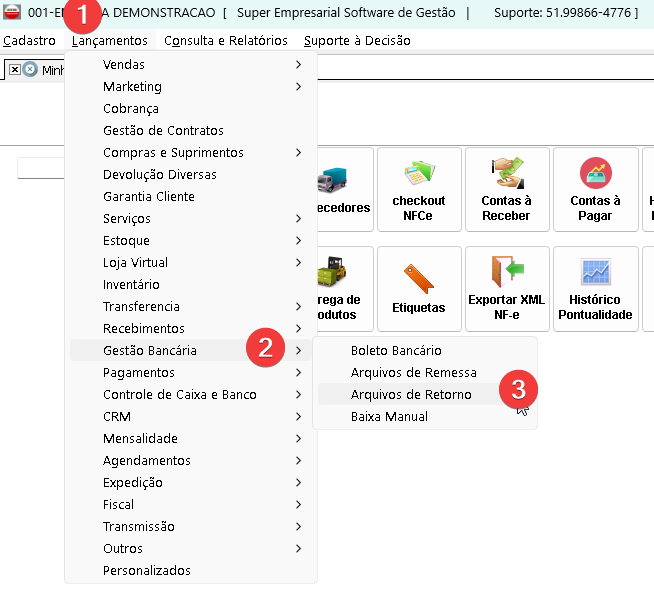Choose Arquivos de Retorno in submenu
The height and width of the screenshot is (605, 654).
point(425,394)
